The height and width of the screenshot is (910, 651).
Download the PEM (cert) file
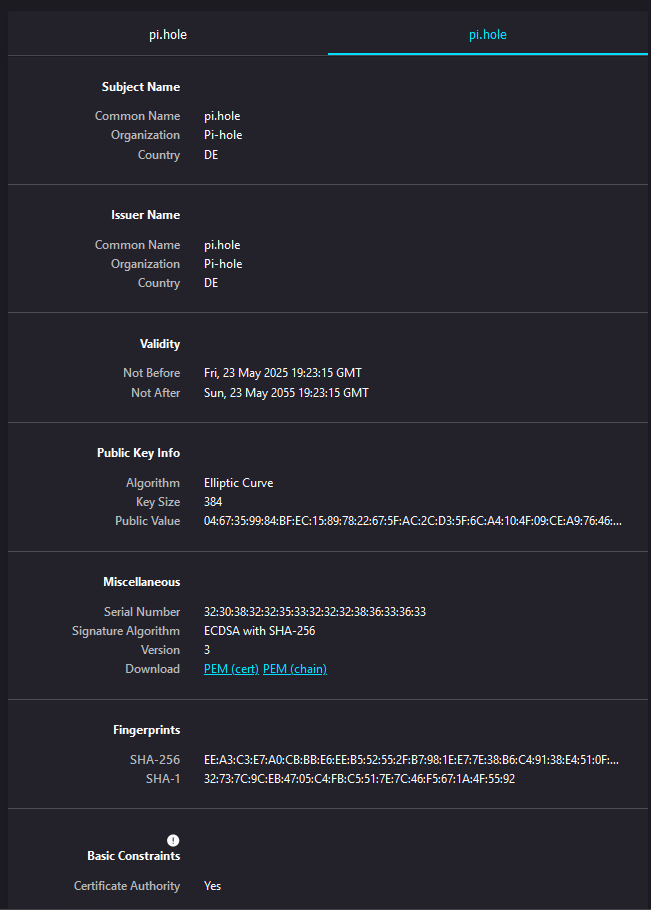pyautogui.click(x=231, y=669)
